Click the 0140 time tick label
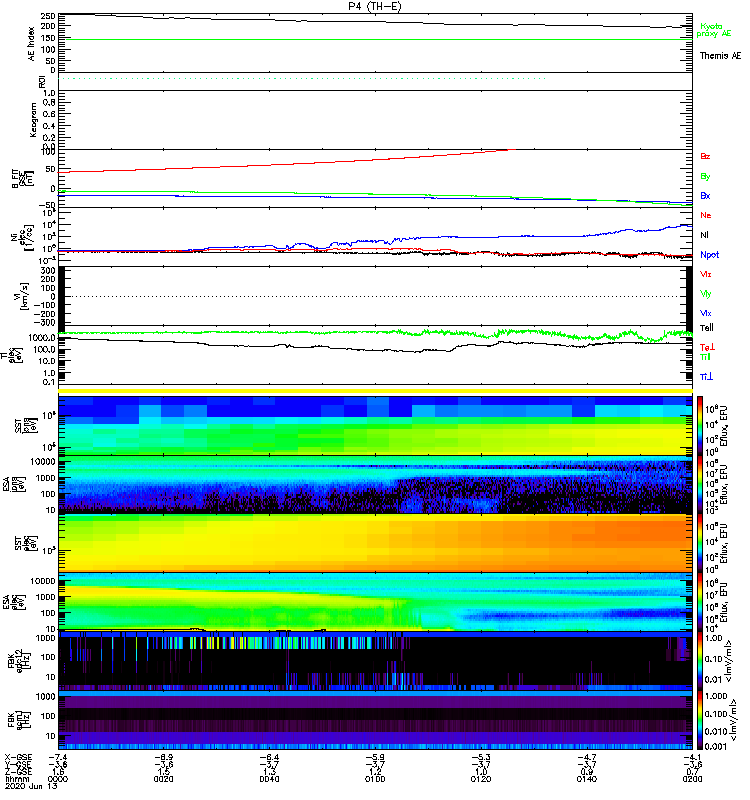Viewport: 750px width, 800px height. [586, 779]
